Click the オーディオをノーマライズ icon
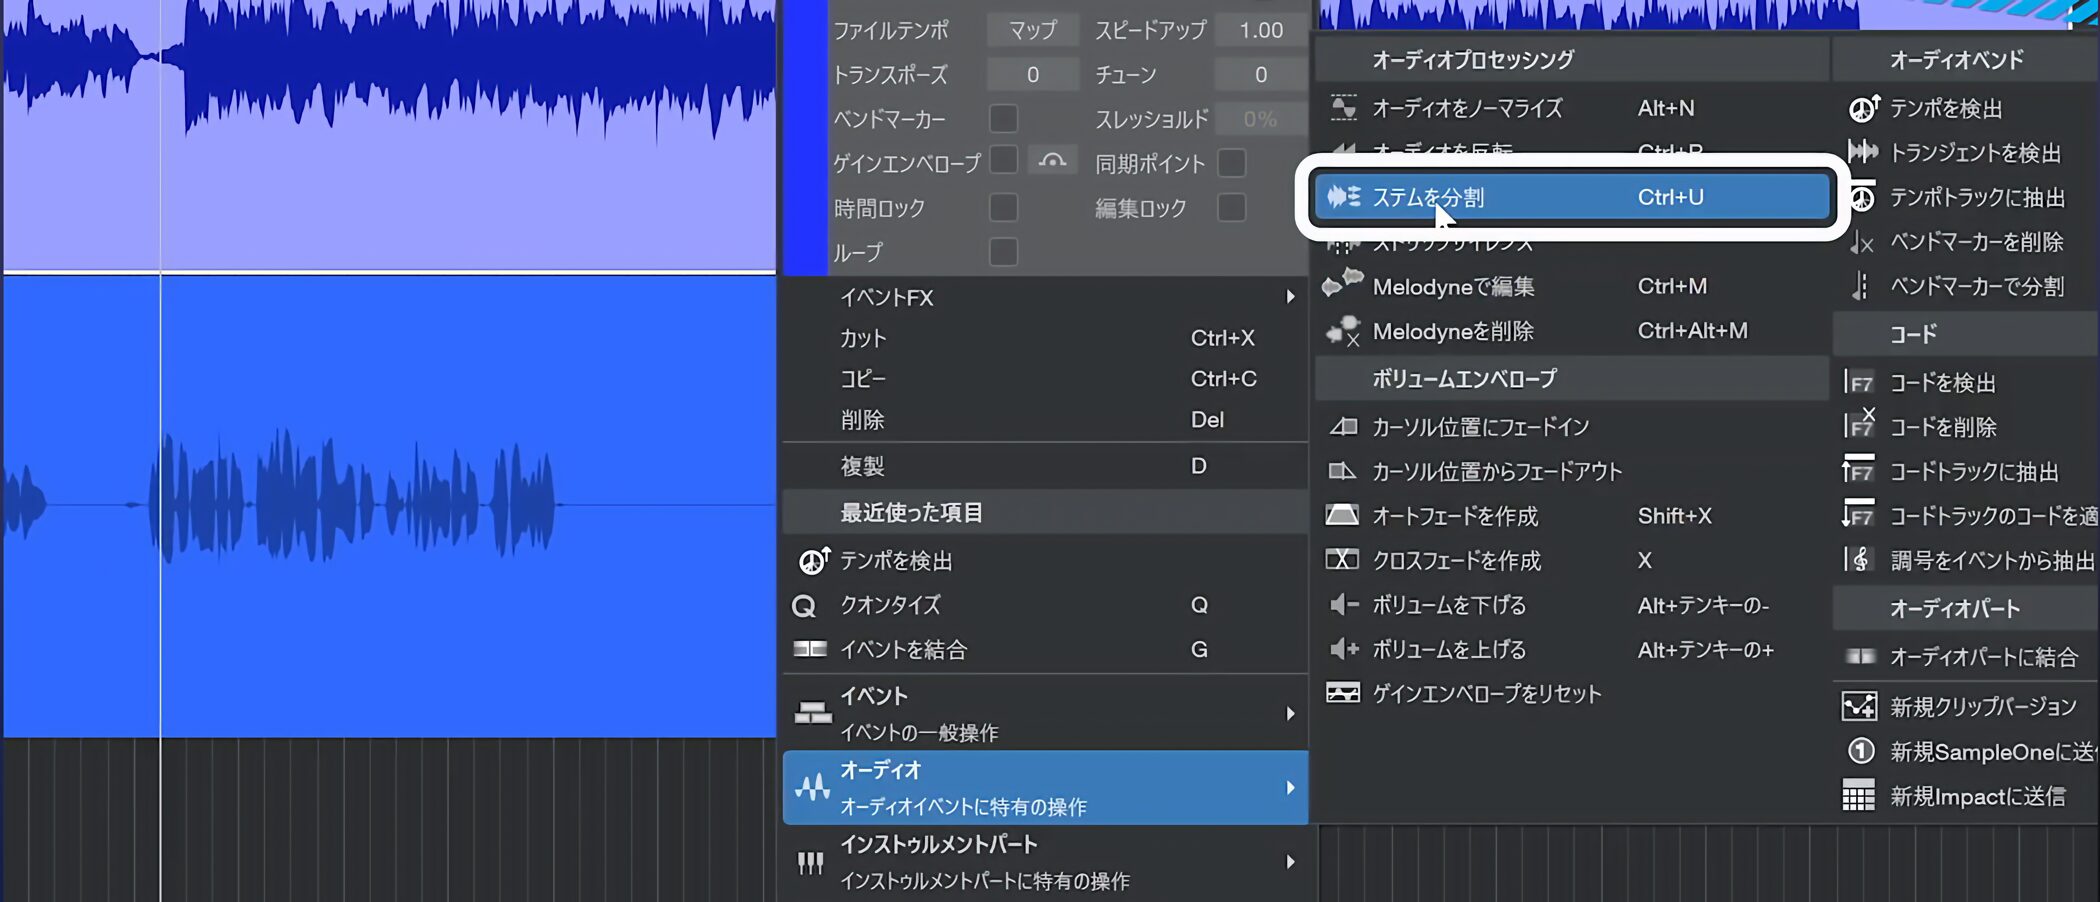The height and width of the screenshot is (902, 2100). [x=1343, y=108]
